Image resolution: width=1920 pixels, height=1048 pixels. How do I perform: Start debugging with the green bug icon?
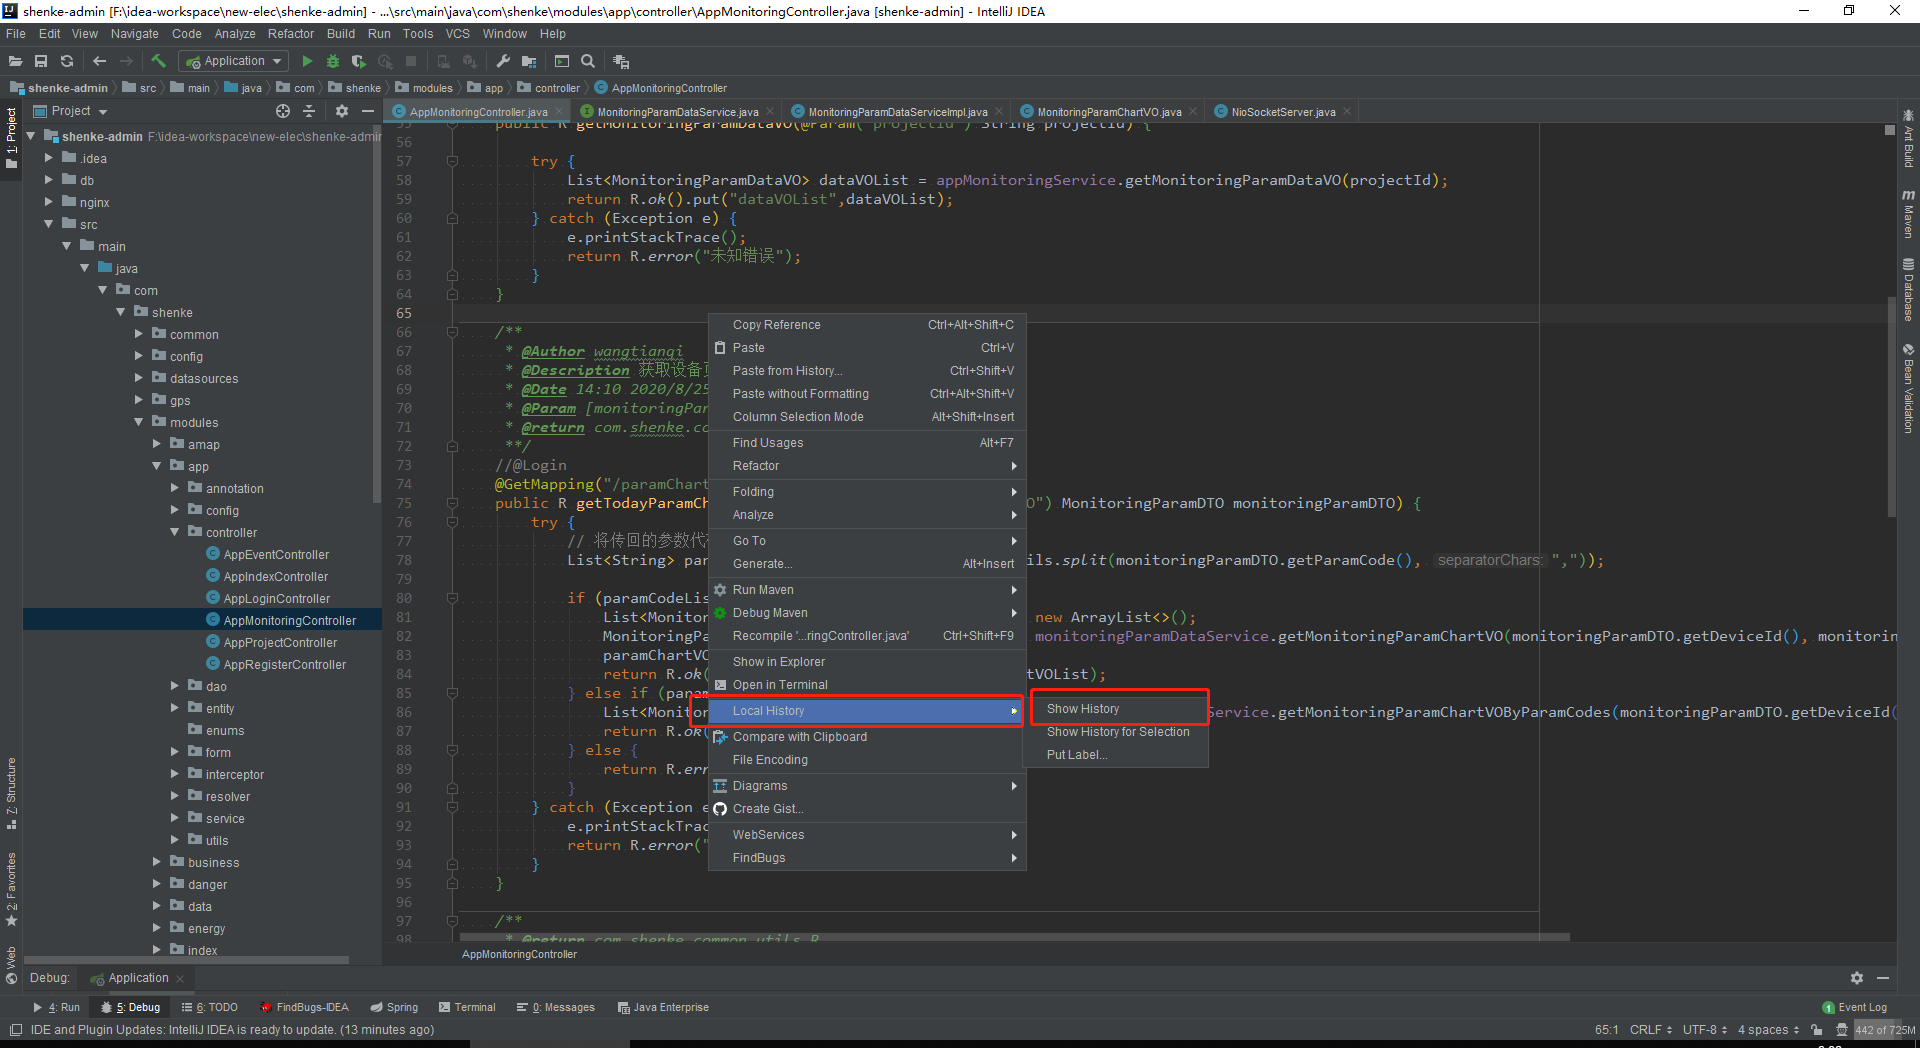333,61
